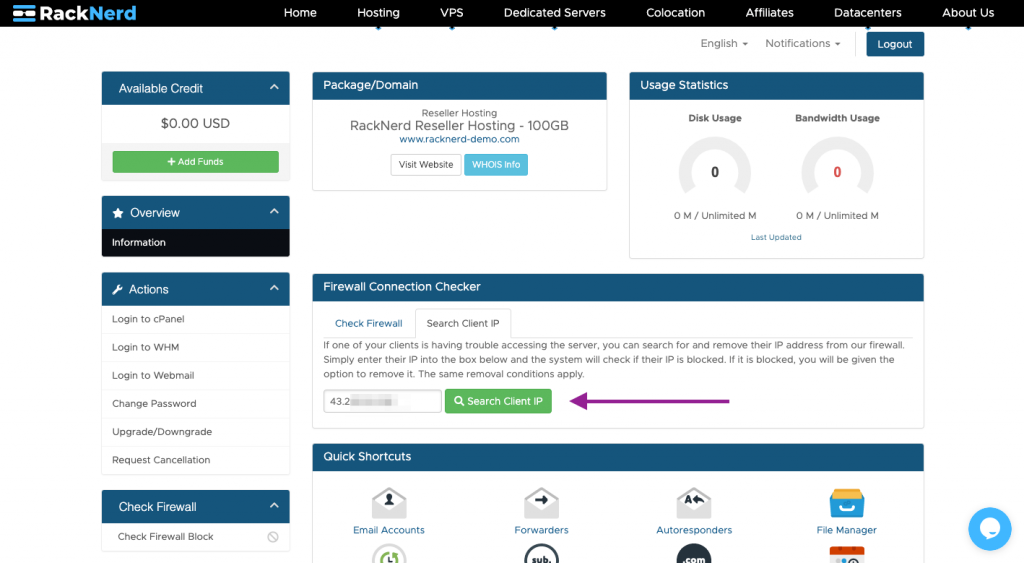The image size is (1024, 563).
Task: Click Login to Webmail
Action: (x=195, y=375)
